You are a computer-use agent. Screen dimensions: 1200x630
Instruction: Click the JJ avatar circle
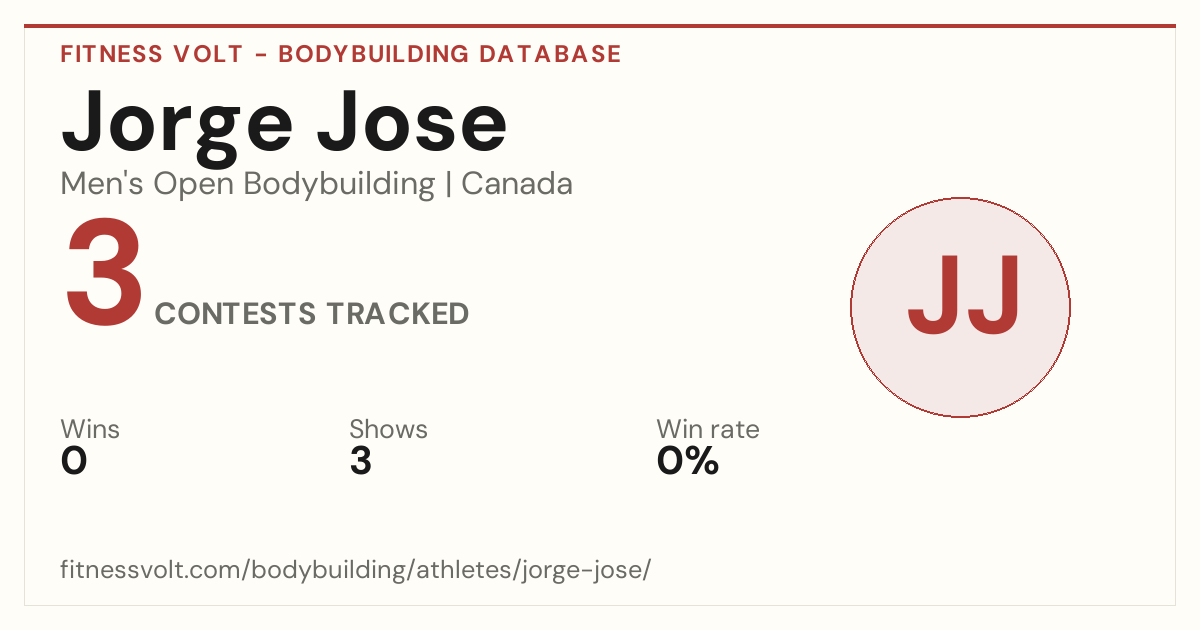[960, 307]
